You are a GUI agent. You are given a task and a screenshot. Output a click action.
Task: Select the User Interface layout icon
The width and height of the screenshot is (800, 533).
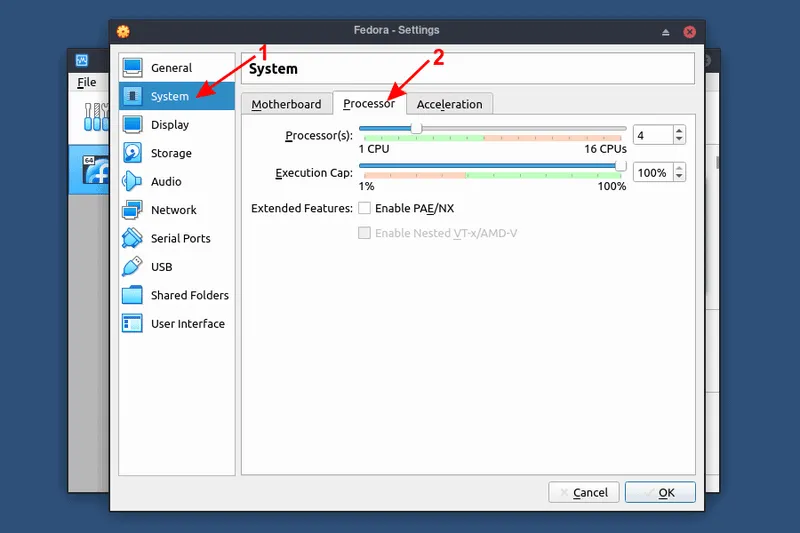(133, 323)
